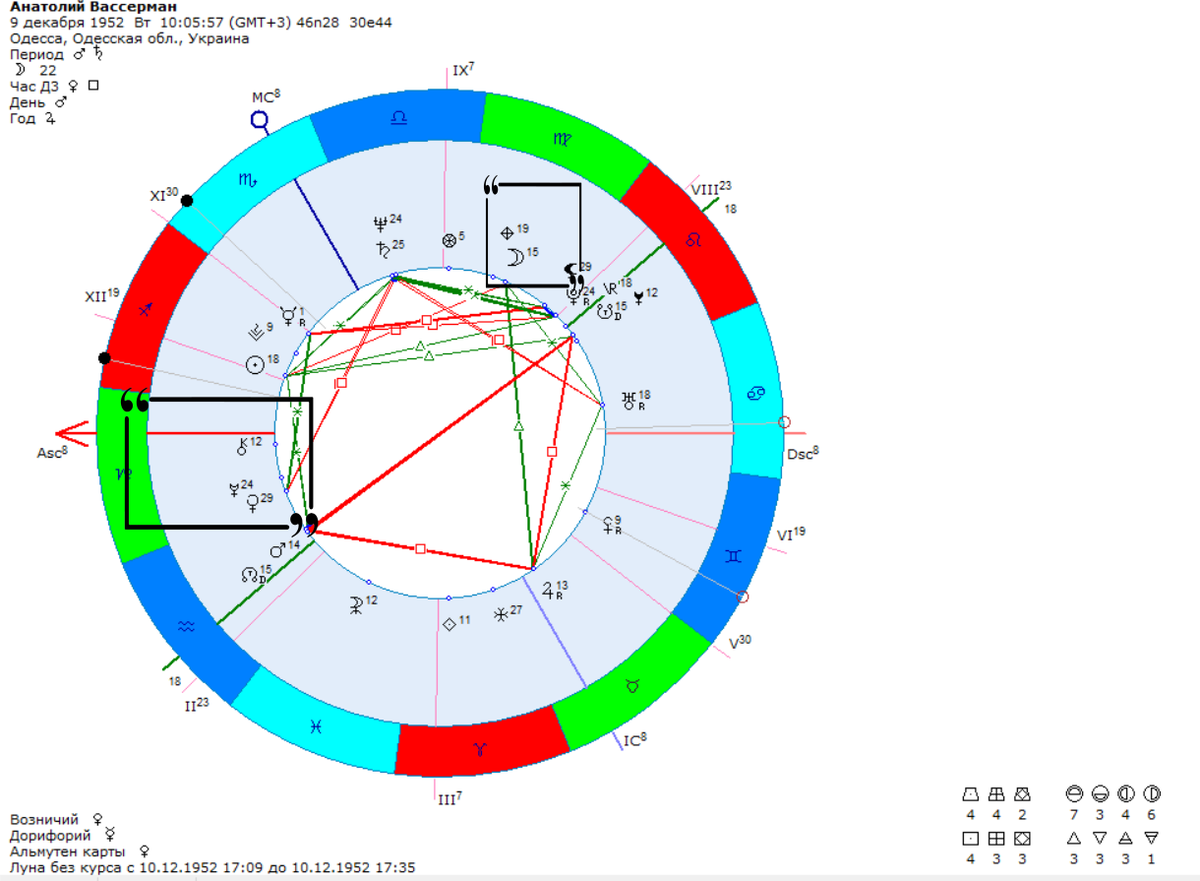Click the Sun glyph marked 18
This screenshot has height=881, width=1200.
click(x=255, y=364)
